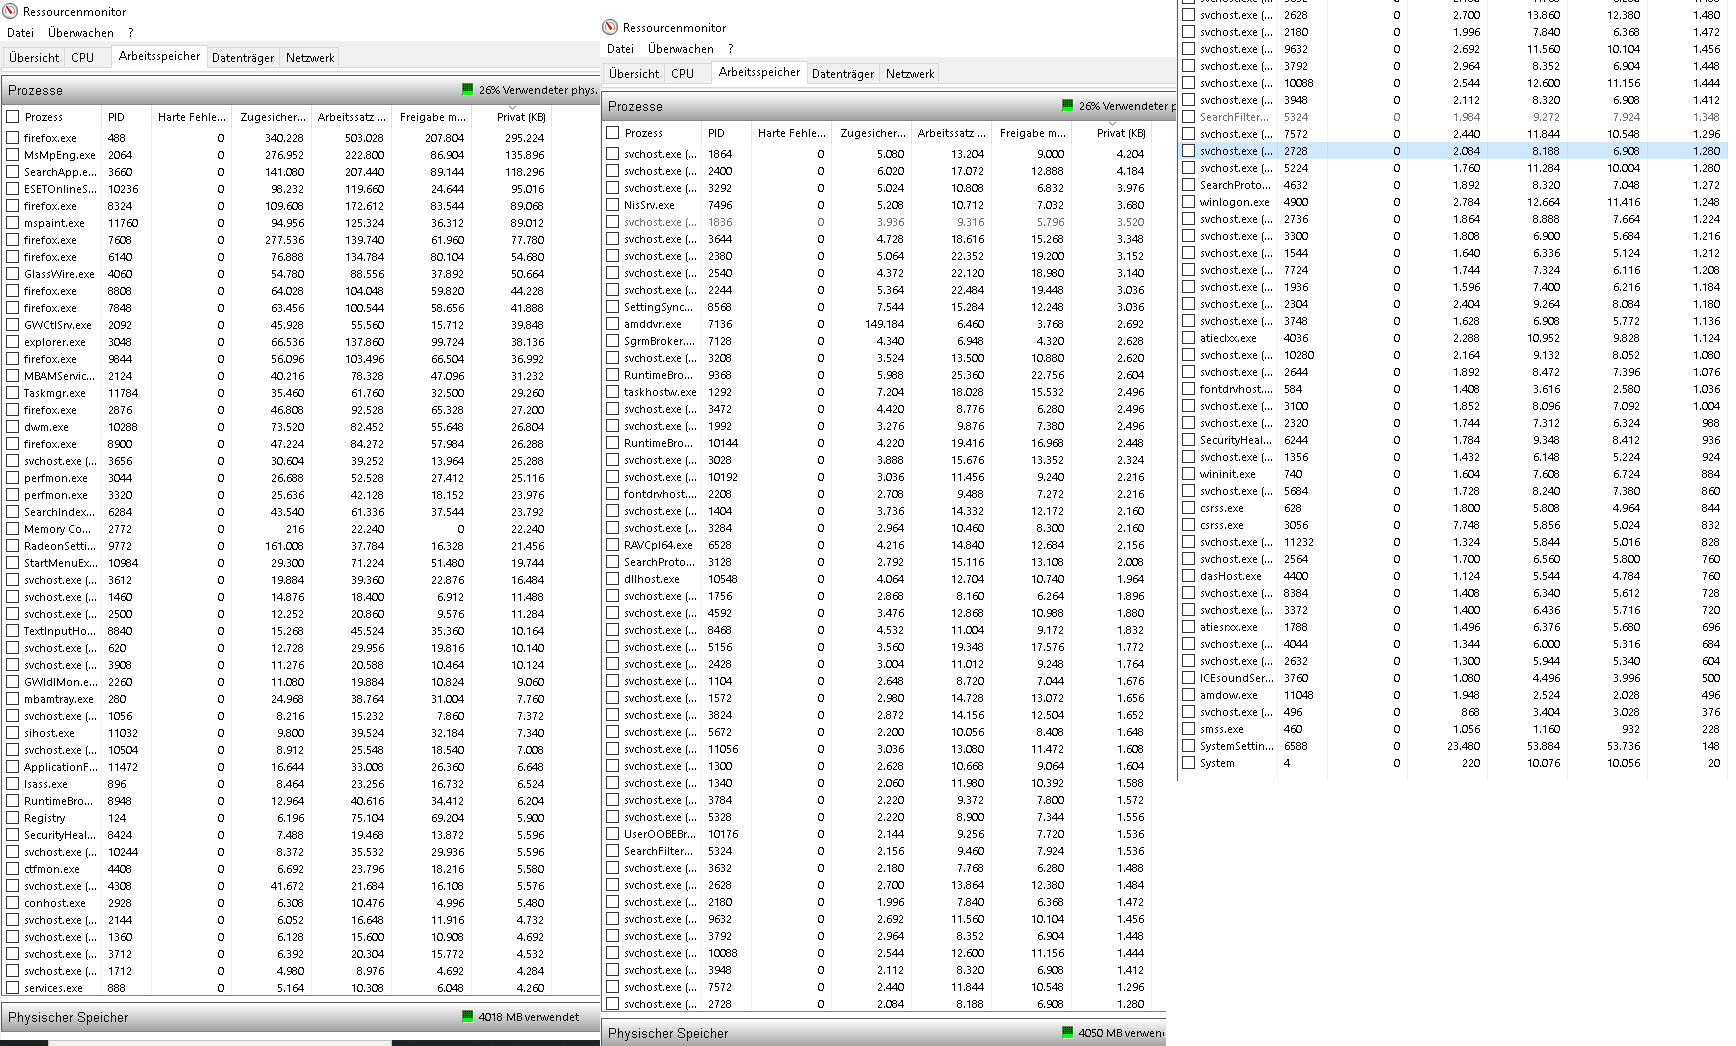Viewport: 1736px width, 1046px height.
Task: Sort by the Zugesicher... column in the middle window
Action: (871, 133)
